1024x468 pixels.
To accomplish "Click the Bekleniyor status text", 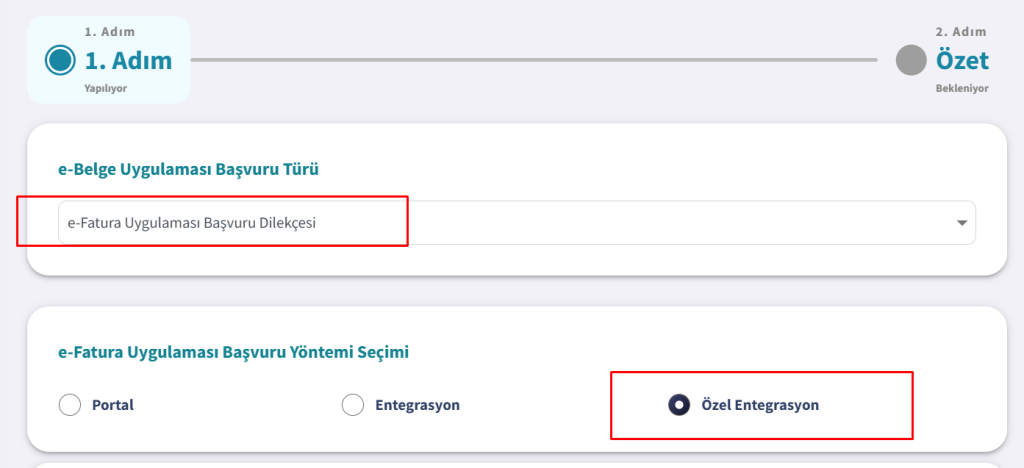I will (x=962, y=88).
